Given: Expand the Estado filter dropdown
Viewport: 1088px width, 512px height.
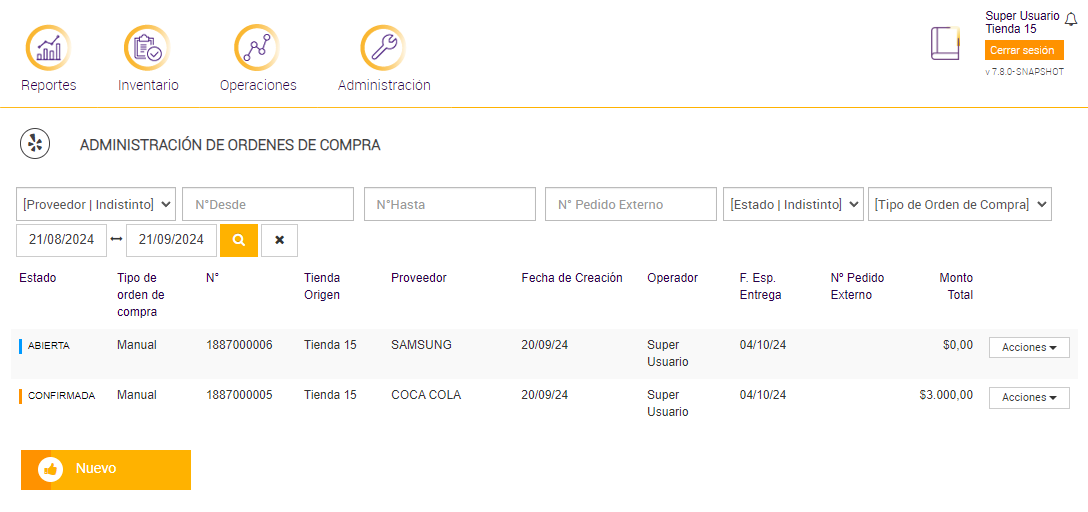Looking at the screenshot, I should point(793,204).
